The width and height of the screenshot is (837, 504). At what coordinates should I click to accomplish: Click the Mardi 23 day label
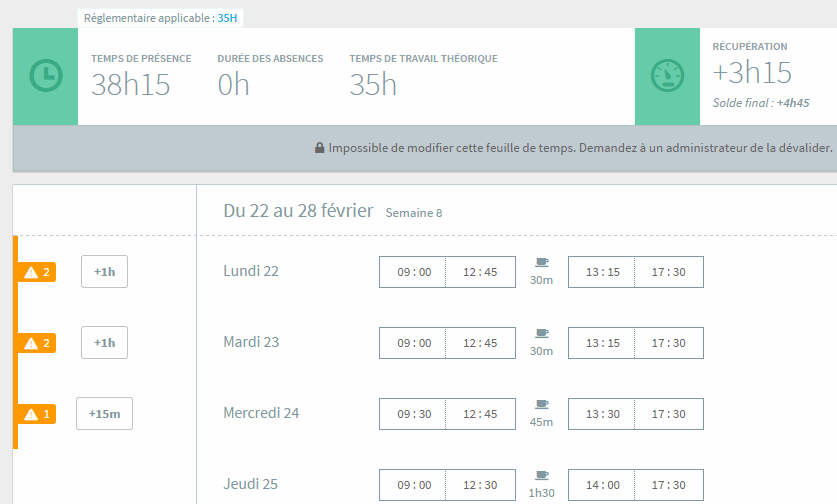click(x=251, y=342)
